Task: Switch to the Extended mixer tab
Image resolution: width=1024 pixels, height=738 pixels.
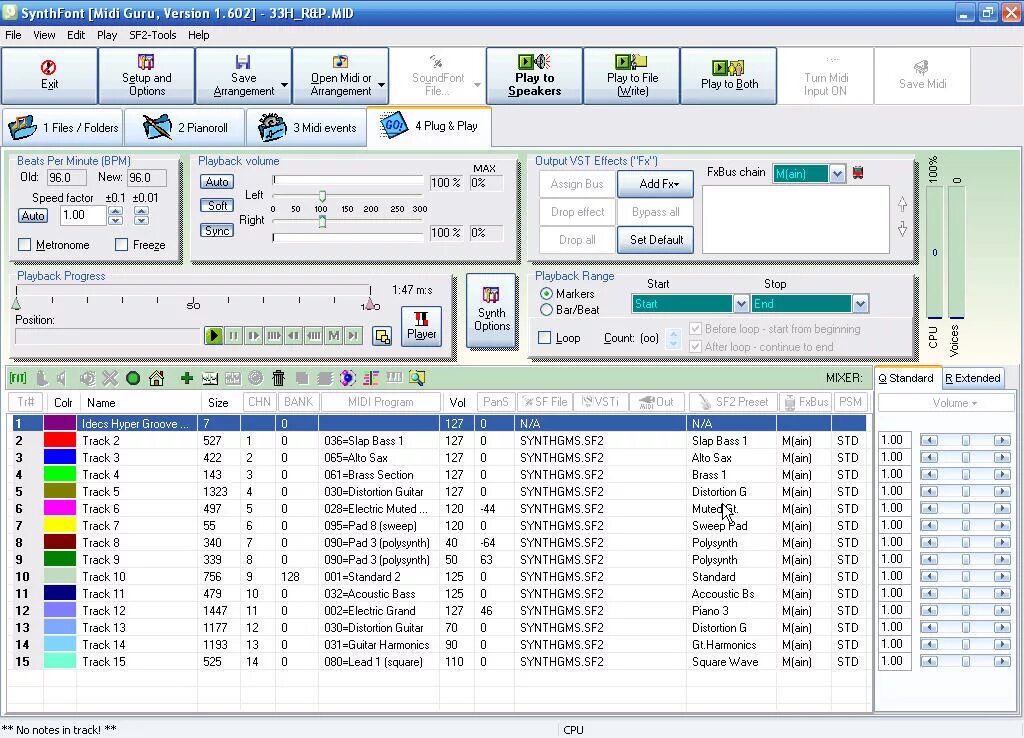Action: click(972, 378)
